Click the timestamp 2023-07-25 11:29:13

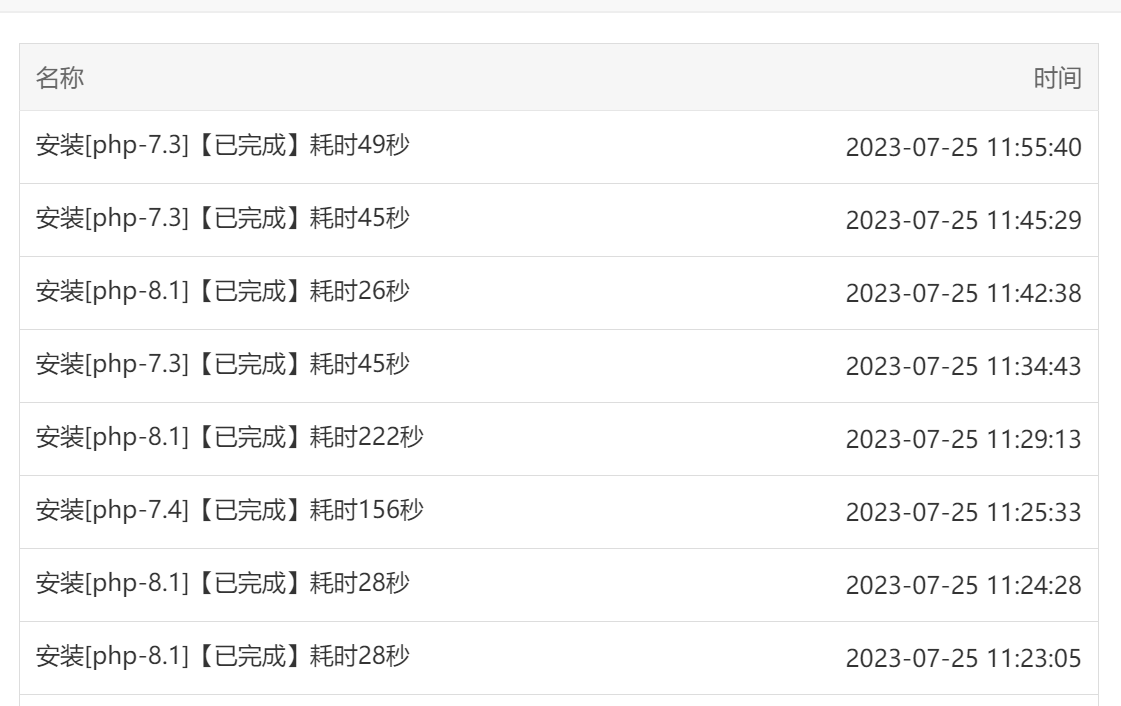tap(963, 439)
